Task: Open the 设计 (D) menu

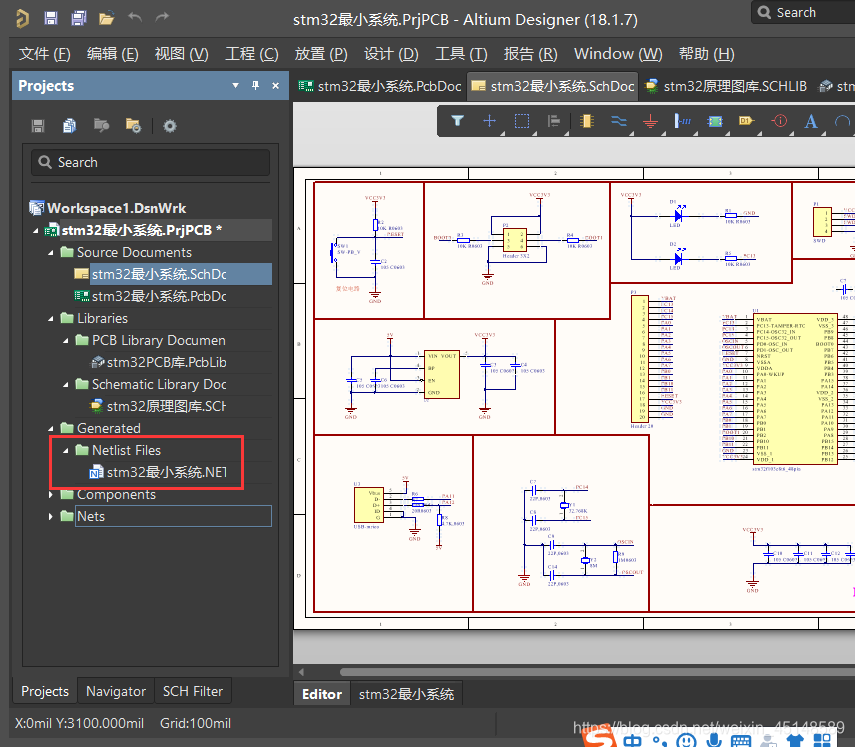Action: (x=391, y=53)
